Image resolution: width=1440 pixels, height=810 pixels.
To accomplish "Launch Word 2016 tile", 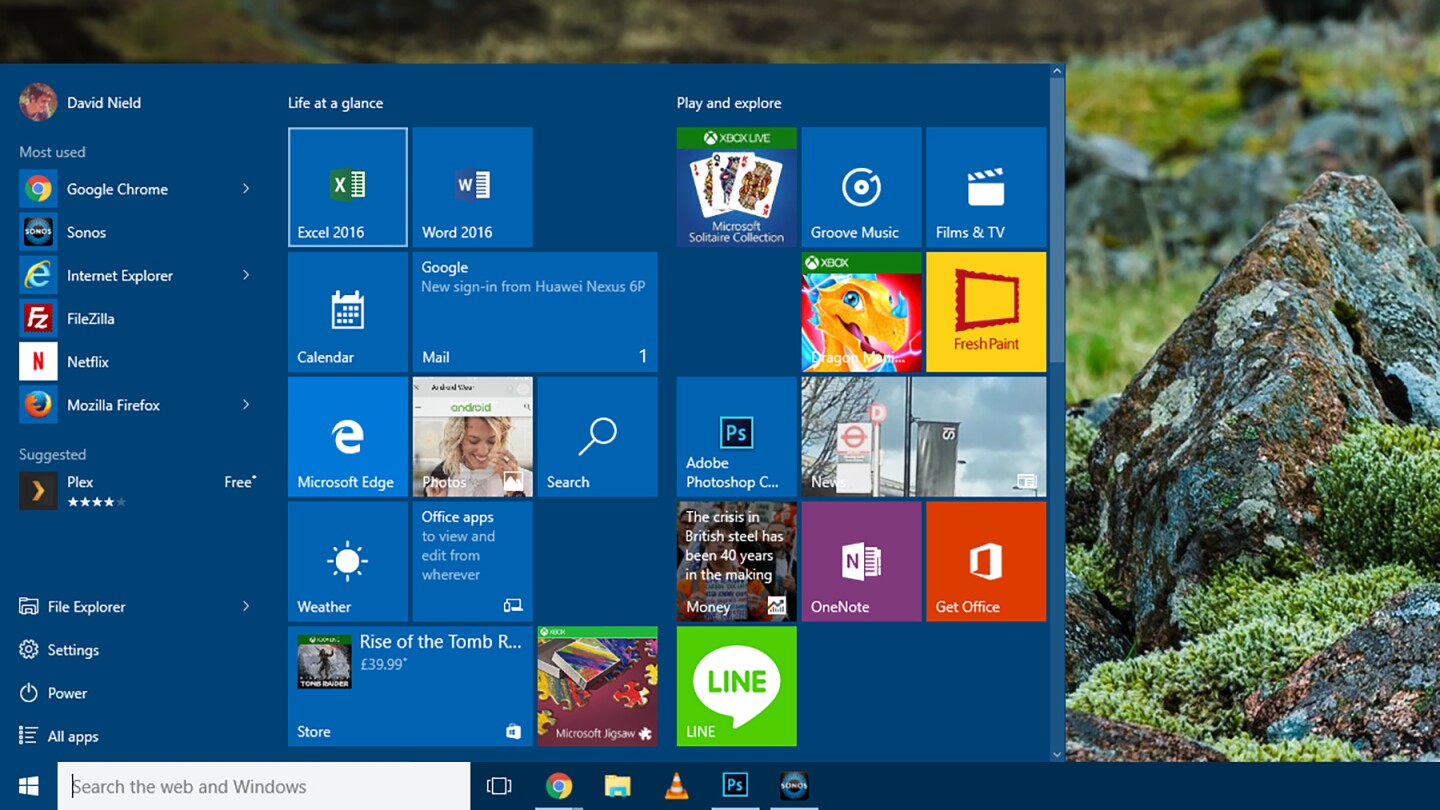I will pyautogui.click(x=473, y=187).
